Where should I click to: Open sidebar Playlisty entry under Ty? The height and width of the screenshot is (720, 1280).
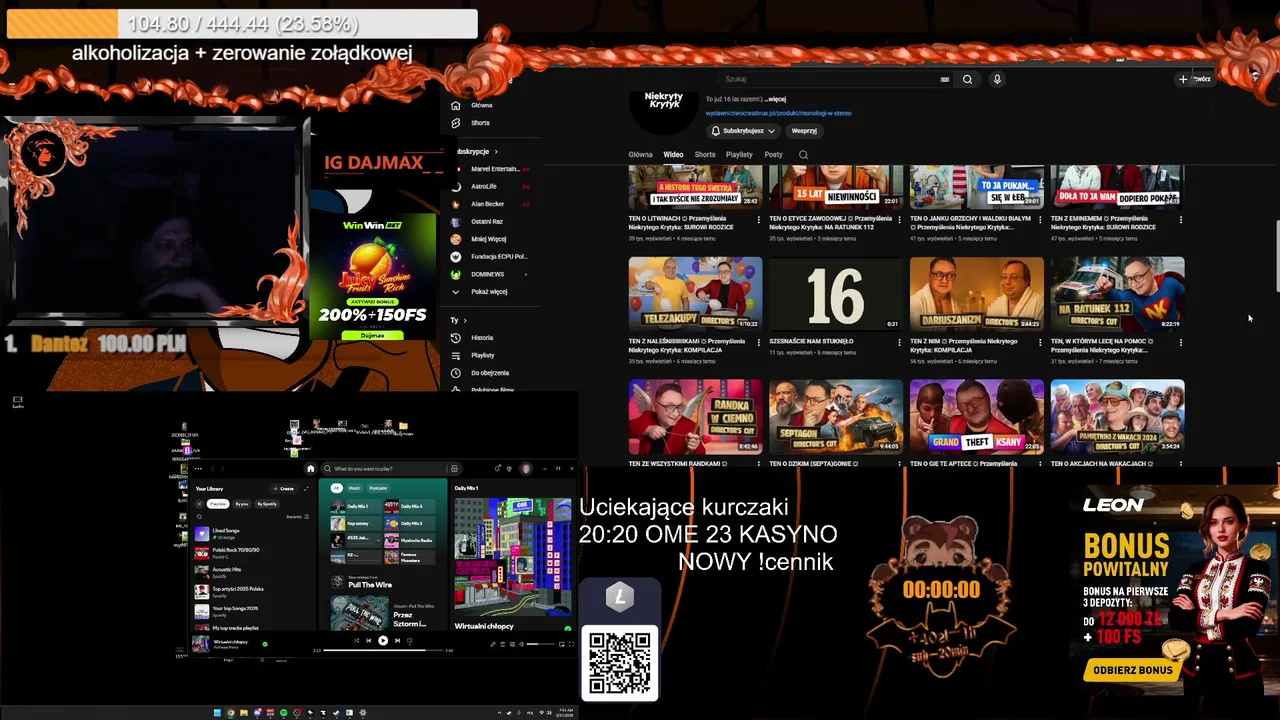coord(473,355)
